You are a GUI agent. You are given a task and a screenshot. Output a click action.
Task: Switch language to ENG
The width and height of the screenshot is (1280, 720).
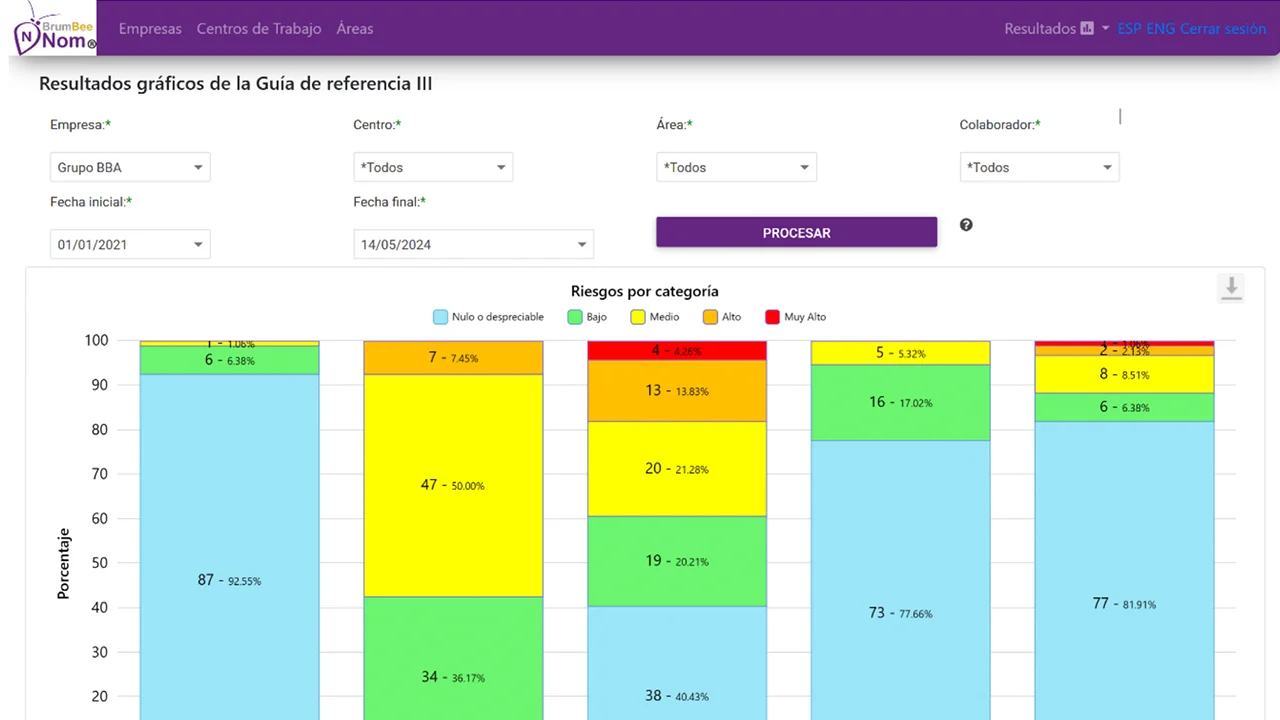pos(1161,29)
